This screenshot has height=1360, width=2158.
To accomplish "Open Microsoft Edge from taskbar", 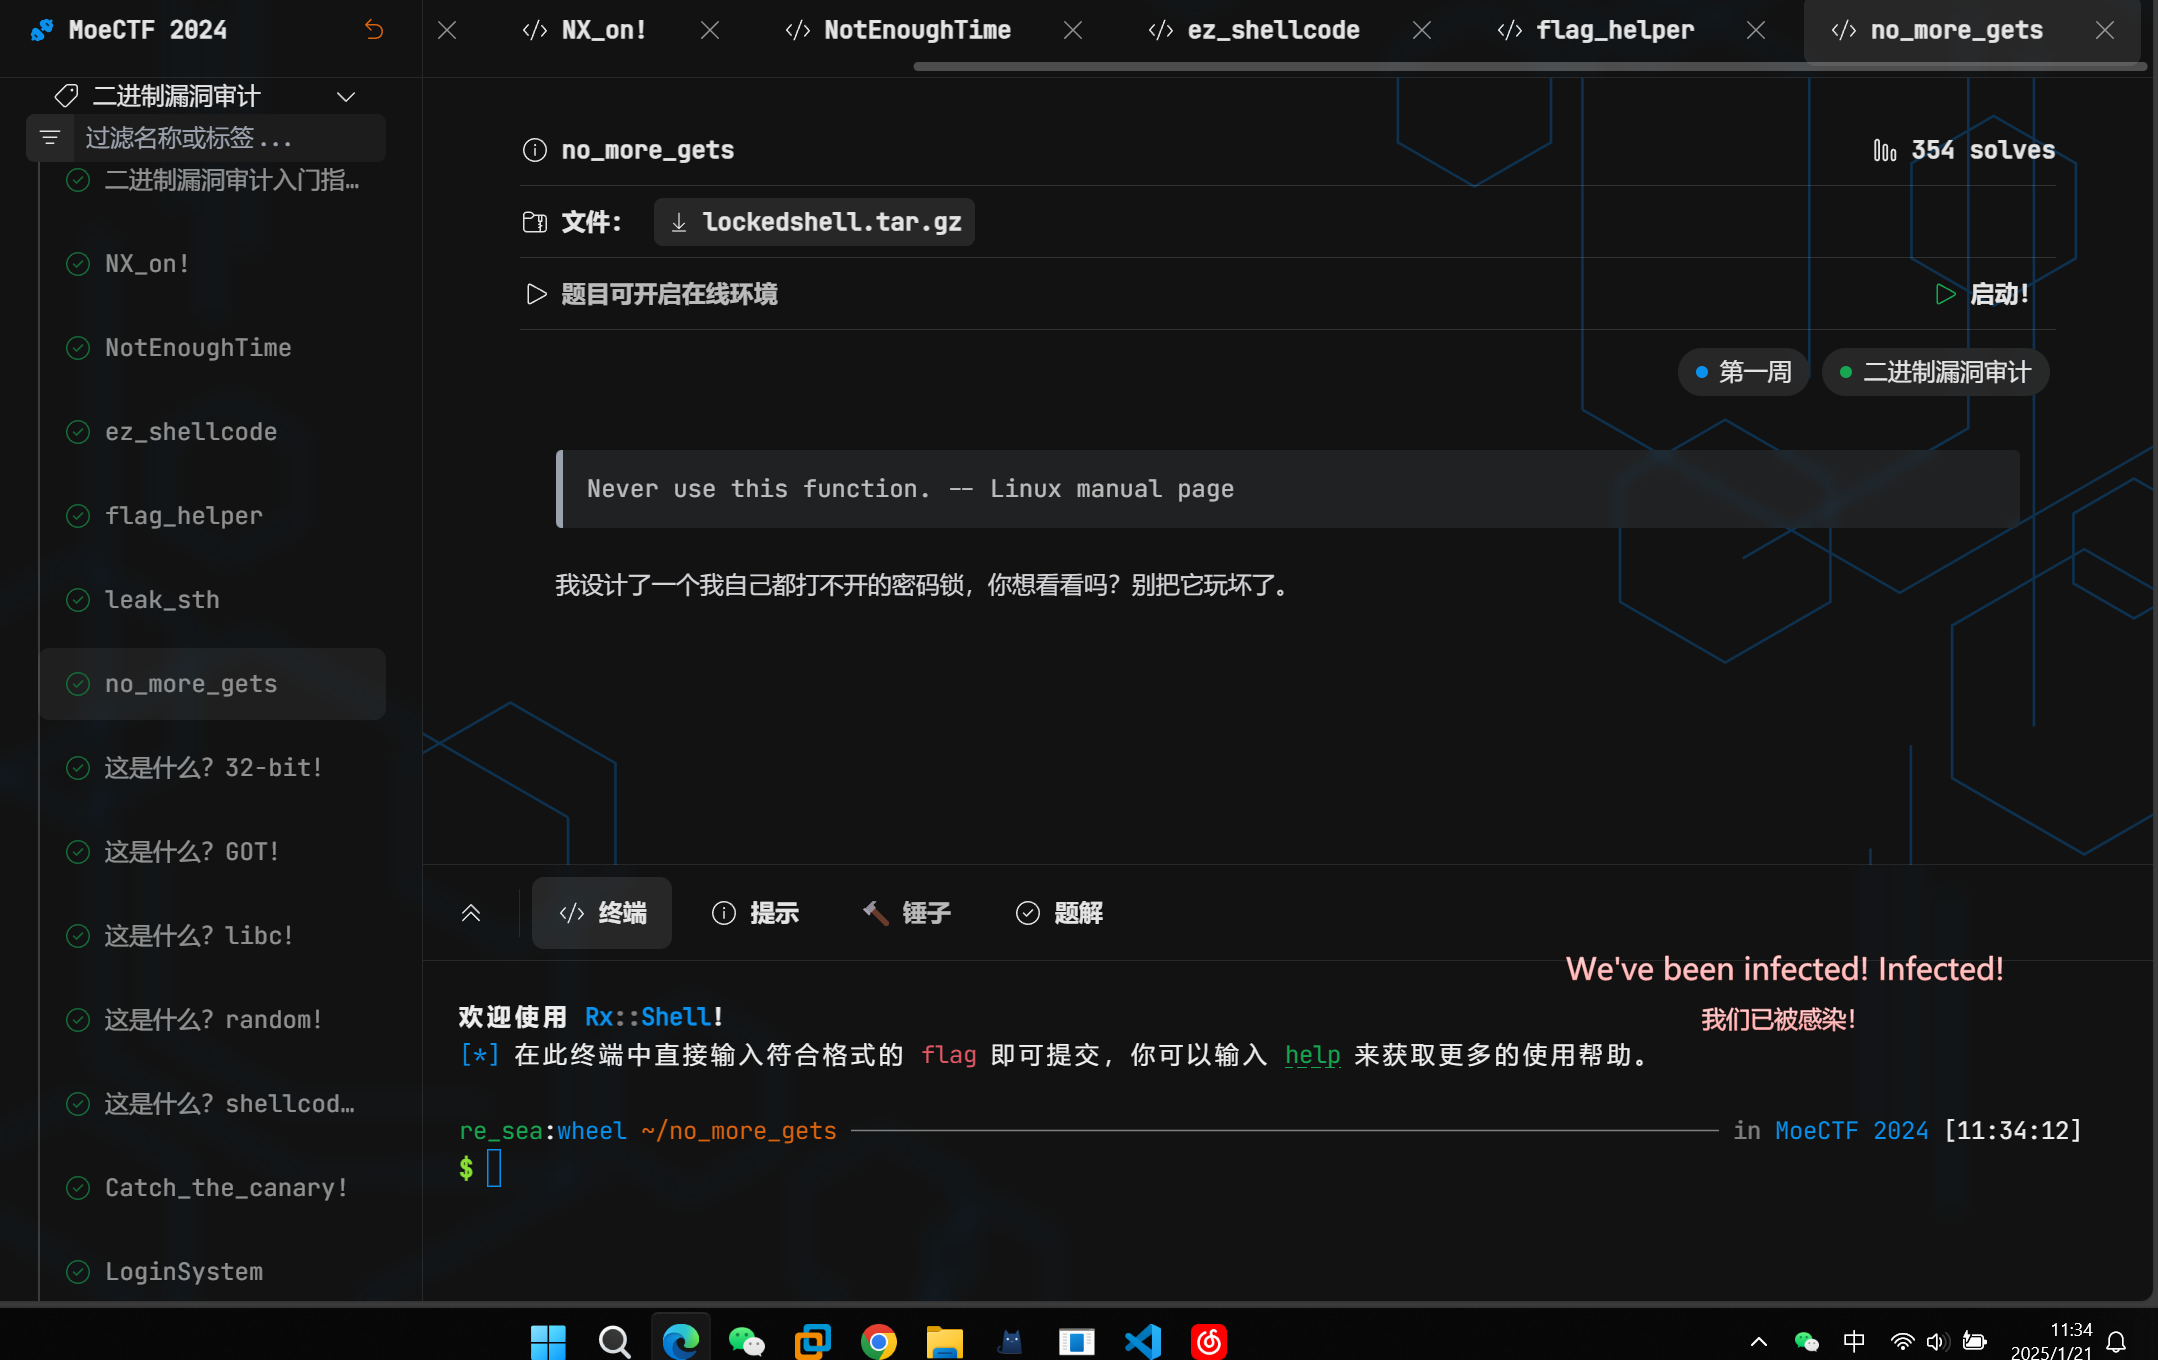I will click(681, 1341).
